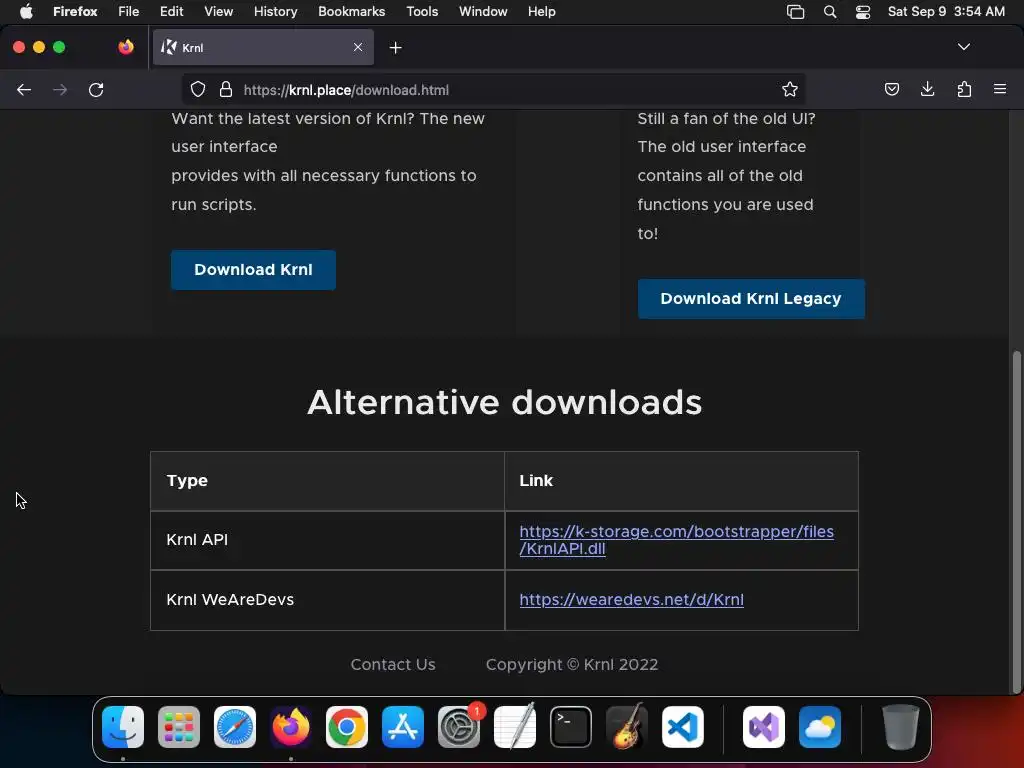The height and width of the screenshot is (768, 1024).
Task: Open the History menu
Action: click(276, 12)
